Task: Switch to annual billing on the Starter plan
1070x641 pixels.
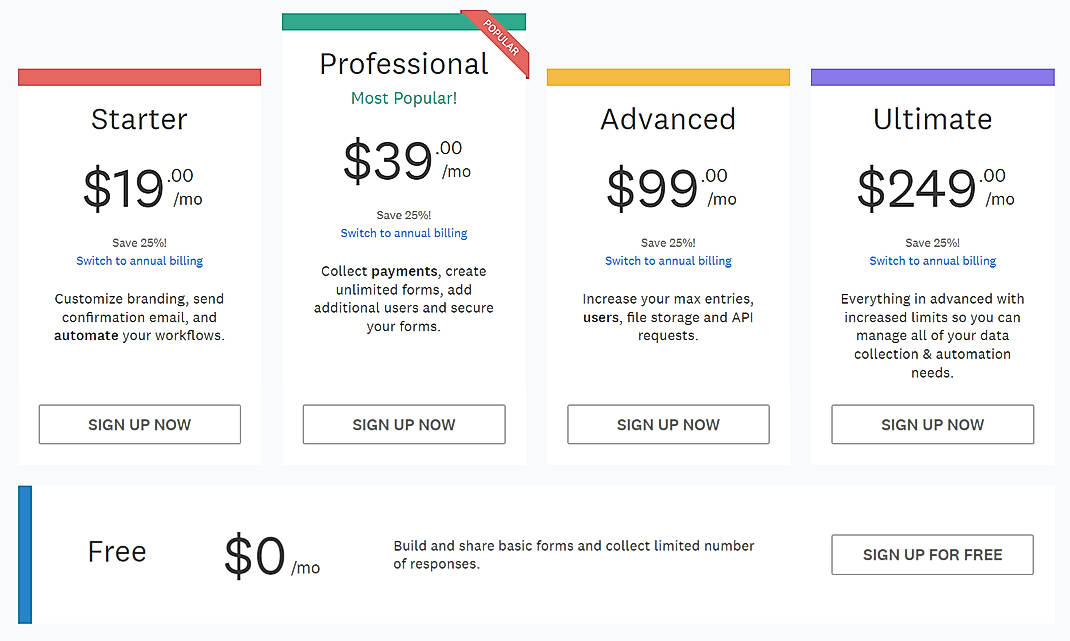Action: pos(139,260)
